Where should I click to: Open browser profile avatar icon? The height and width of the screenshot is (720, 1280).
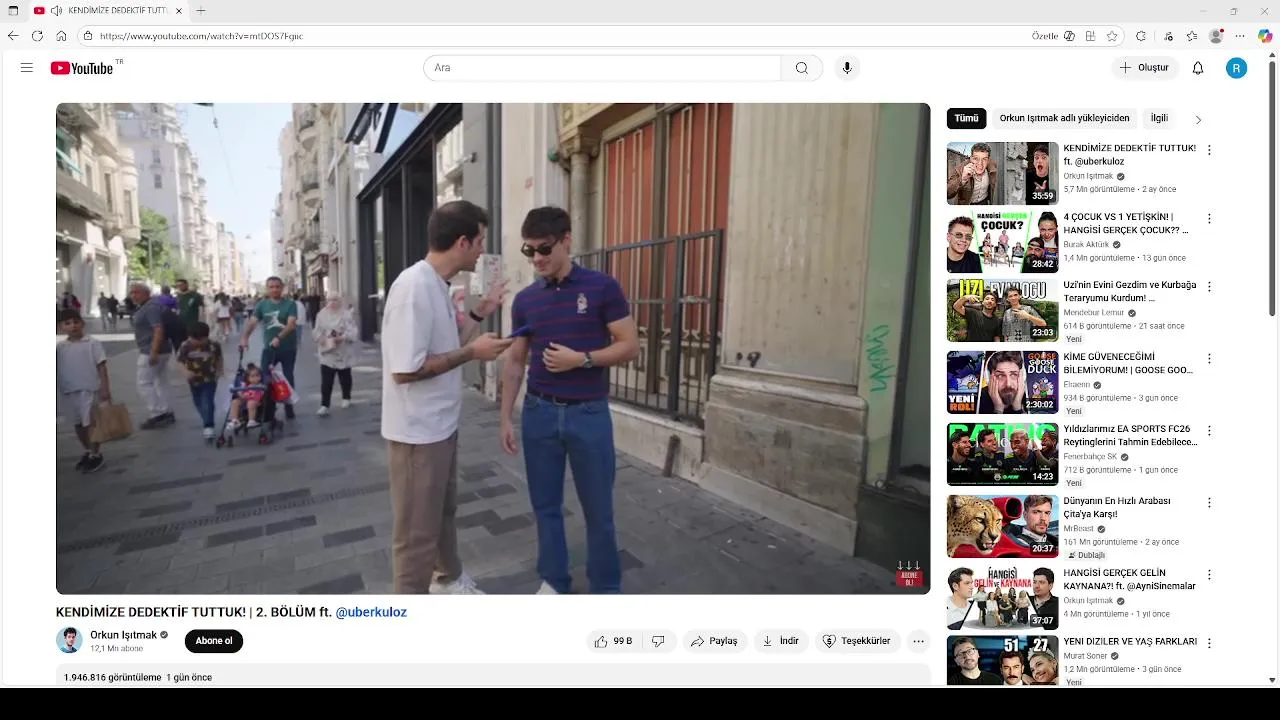click(1216, 36)
